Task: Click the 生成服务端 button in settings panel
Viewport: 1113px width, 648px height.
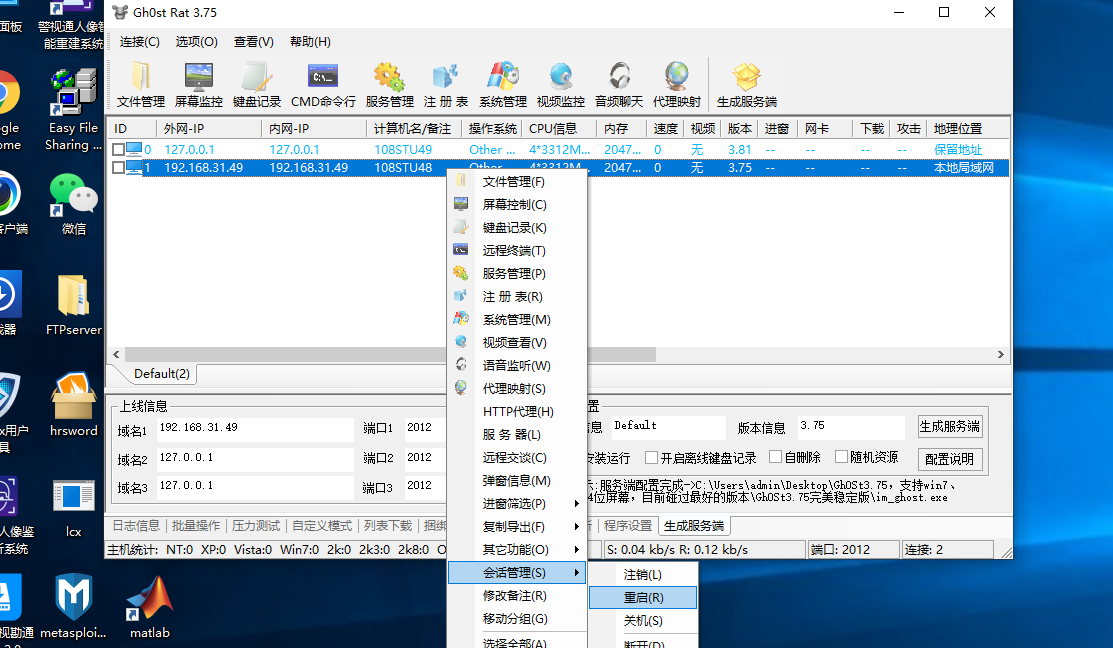Action: (x=950, y=427)
